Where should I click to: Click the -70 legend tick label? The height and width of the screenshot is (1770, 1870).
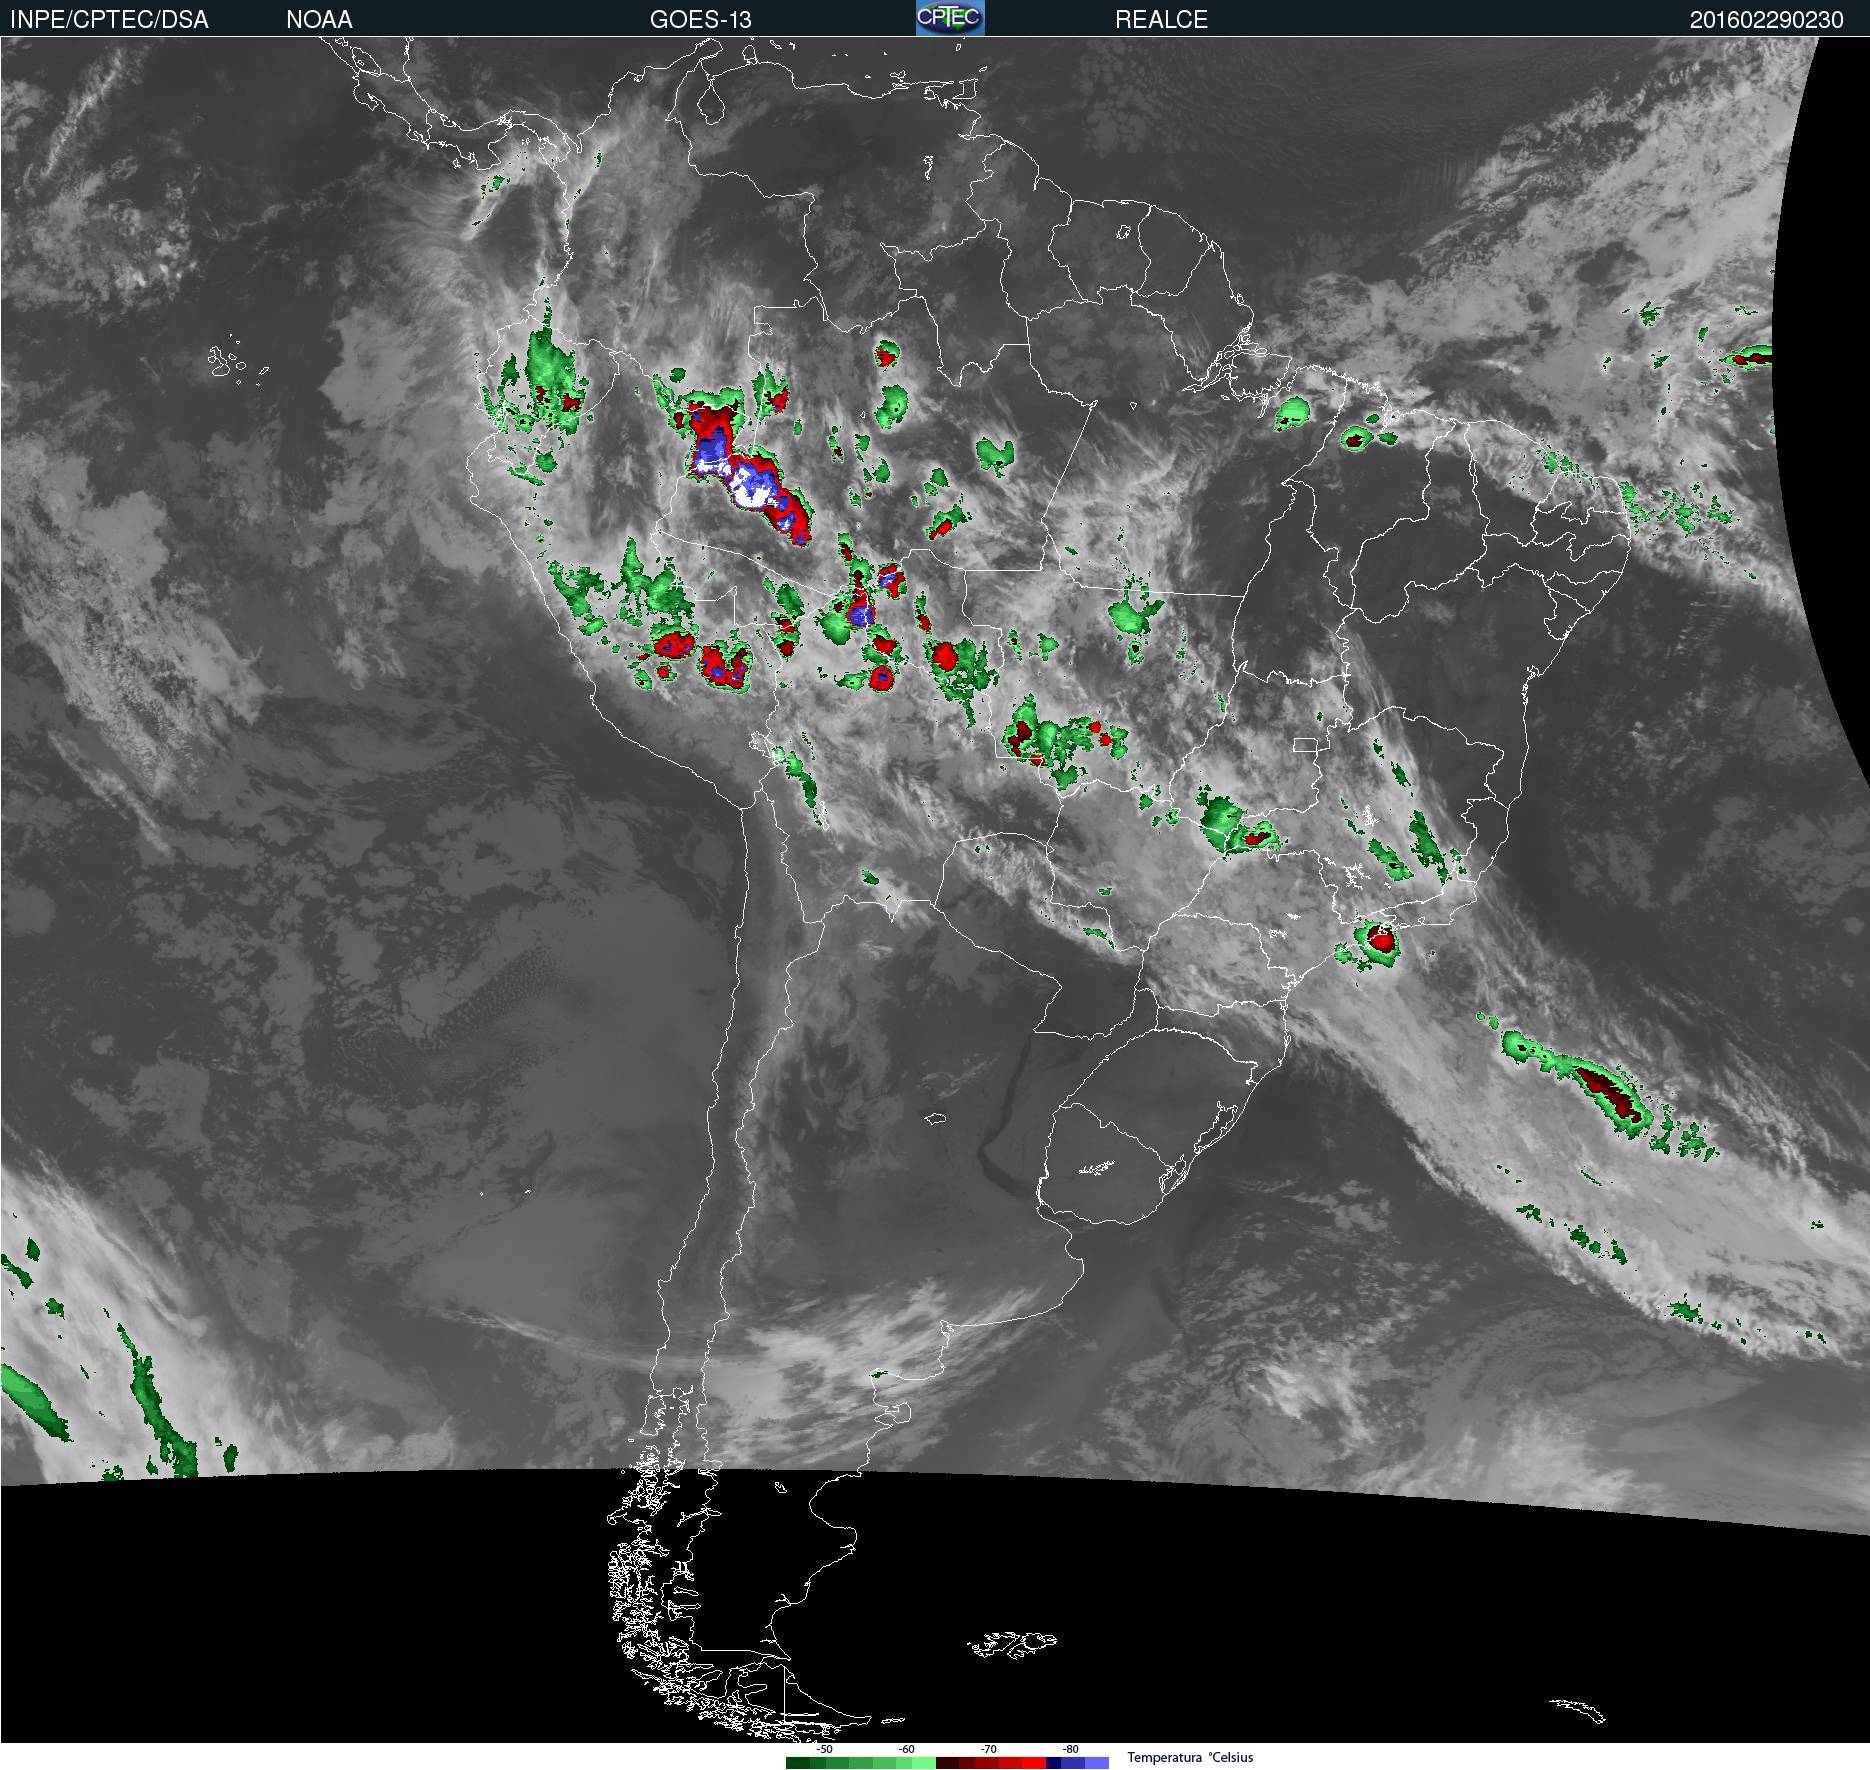pyautogui.click(x=988, y=1749)
